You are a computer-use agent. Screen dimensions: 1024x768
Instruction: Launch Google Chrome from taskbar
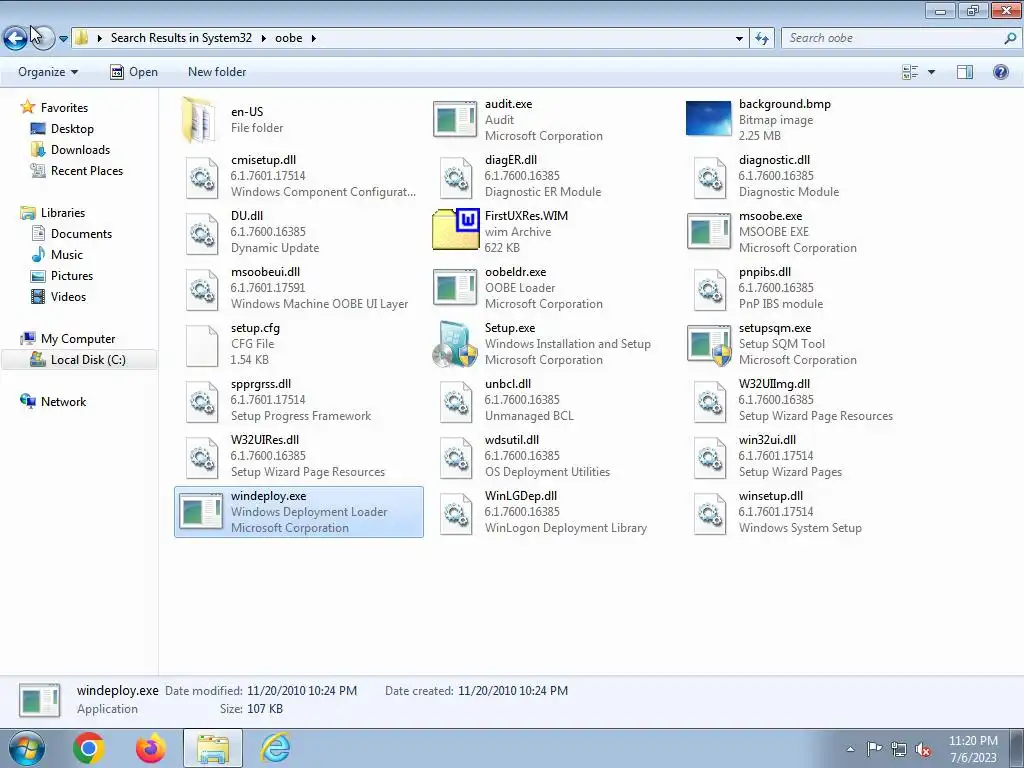click(x=88, y=748)
